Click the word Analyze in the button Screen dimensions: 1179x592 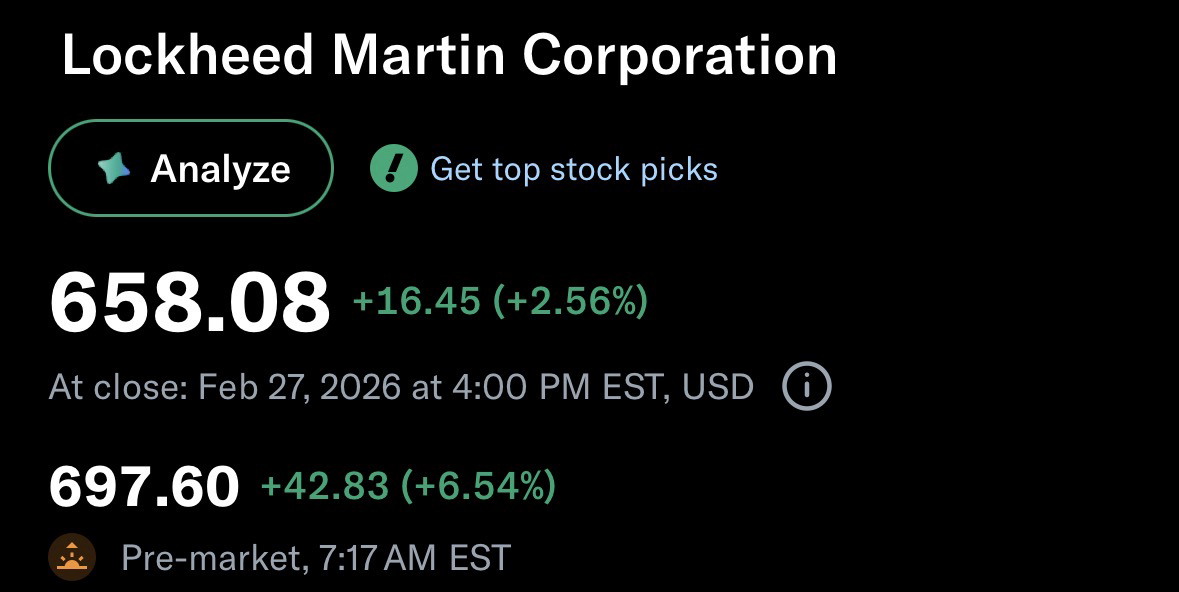click(220, 169)
